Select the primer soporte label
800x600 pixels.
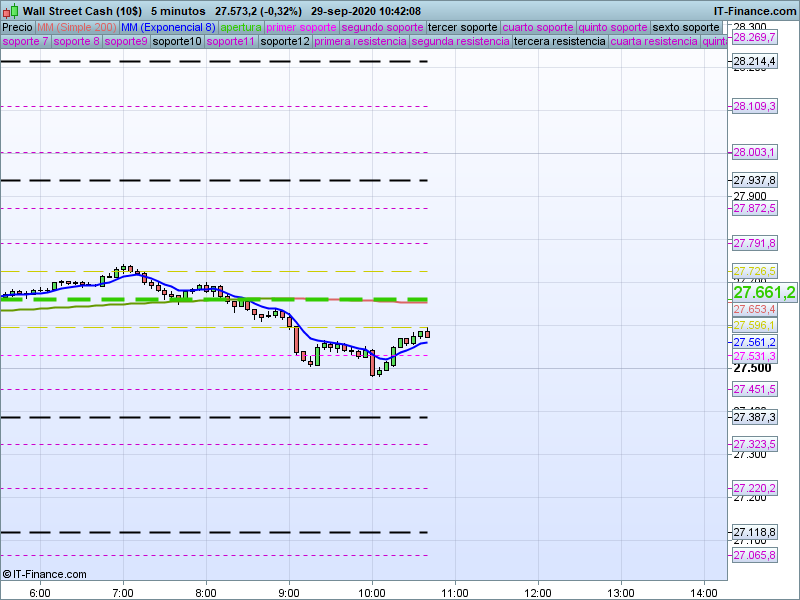[302, 28]
